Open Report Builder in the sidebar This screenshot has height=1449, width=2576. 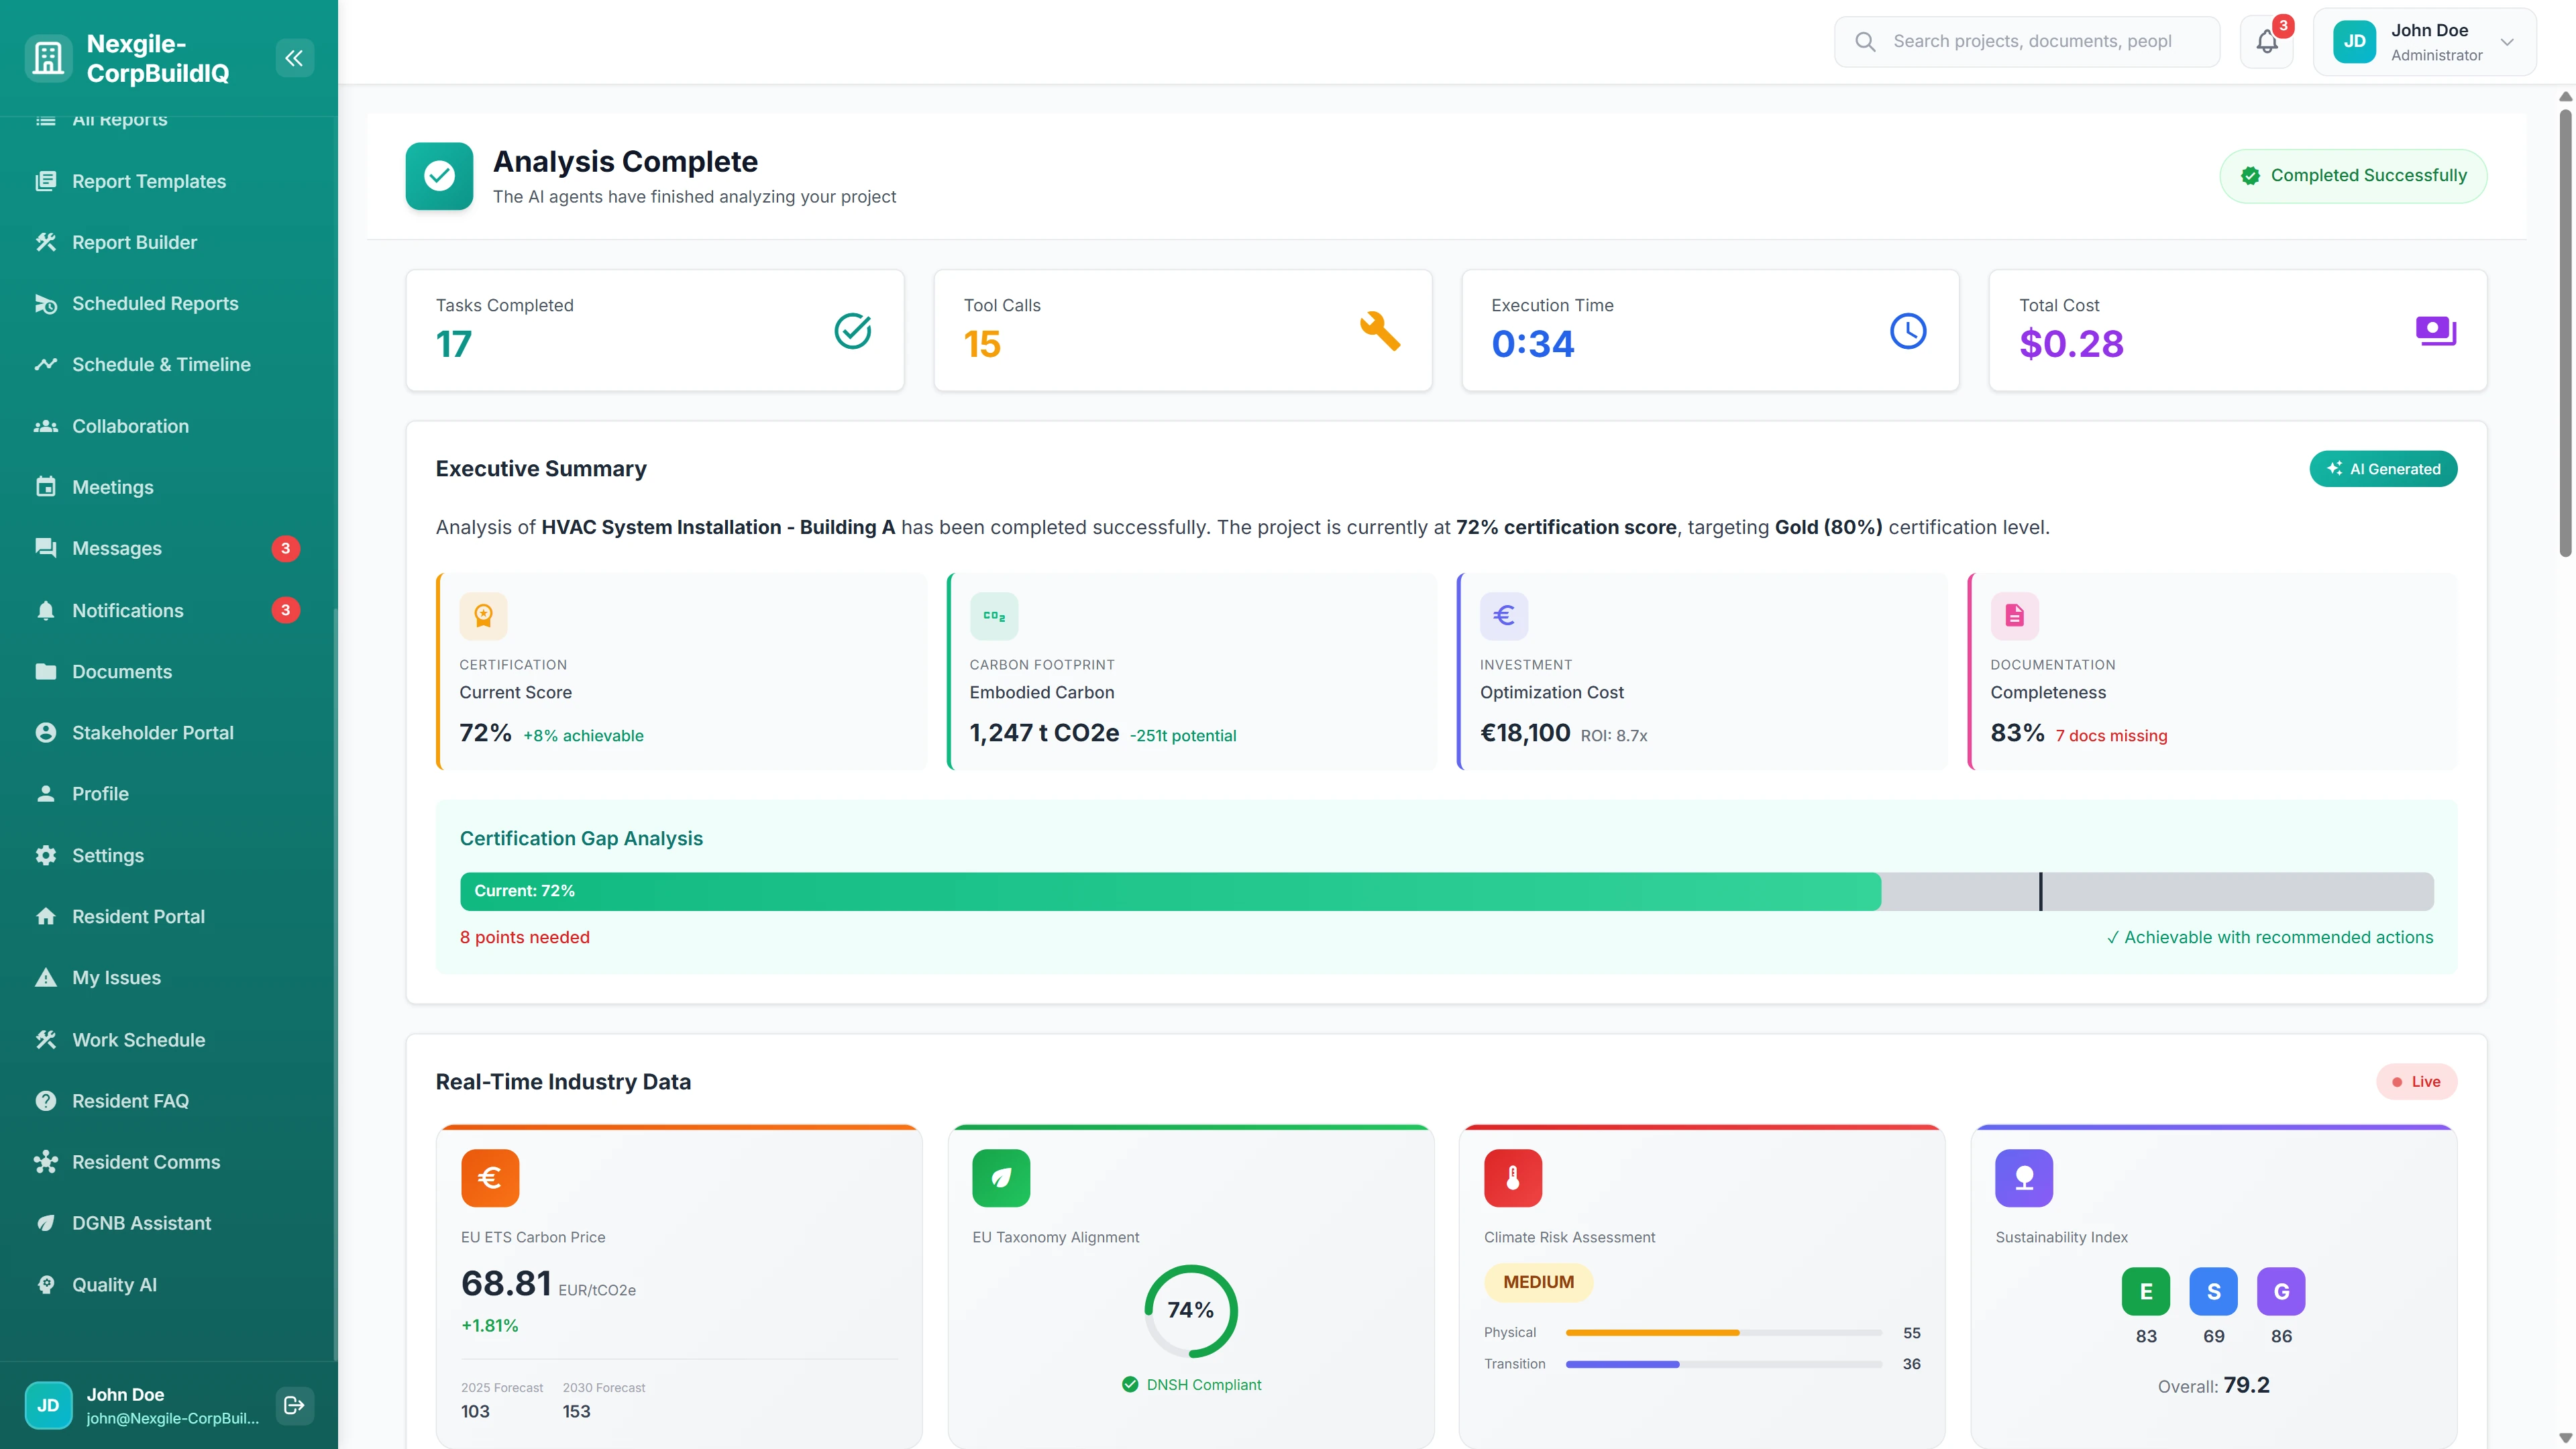coord(134,242)
